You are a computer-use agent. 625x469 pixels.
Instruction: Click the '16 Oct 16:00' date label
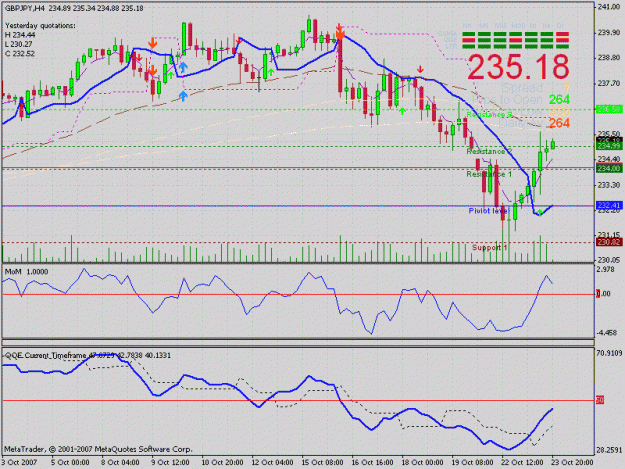[372, 462]
